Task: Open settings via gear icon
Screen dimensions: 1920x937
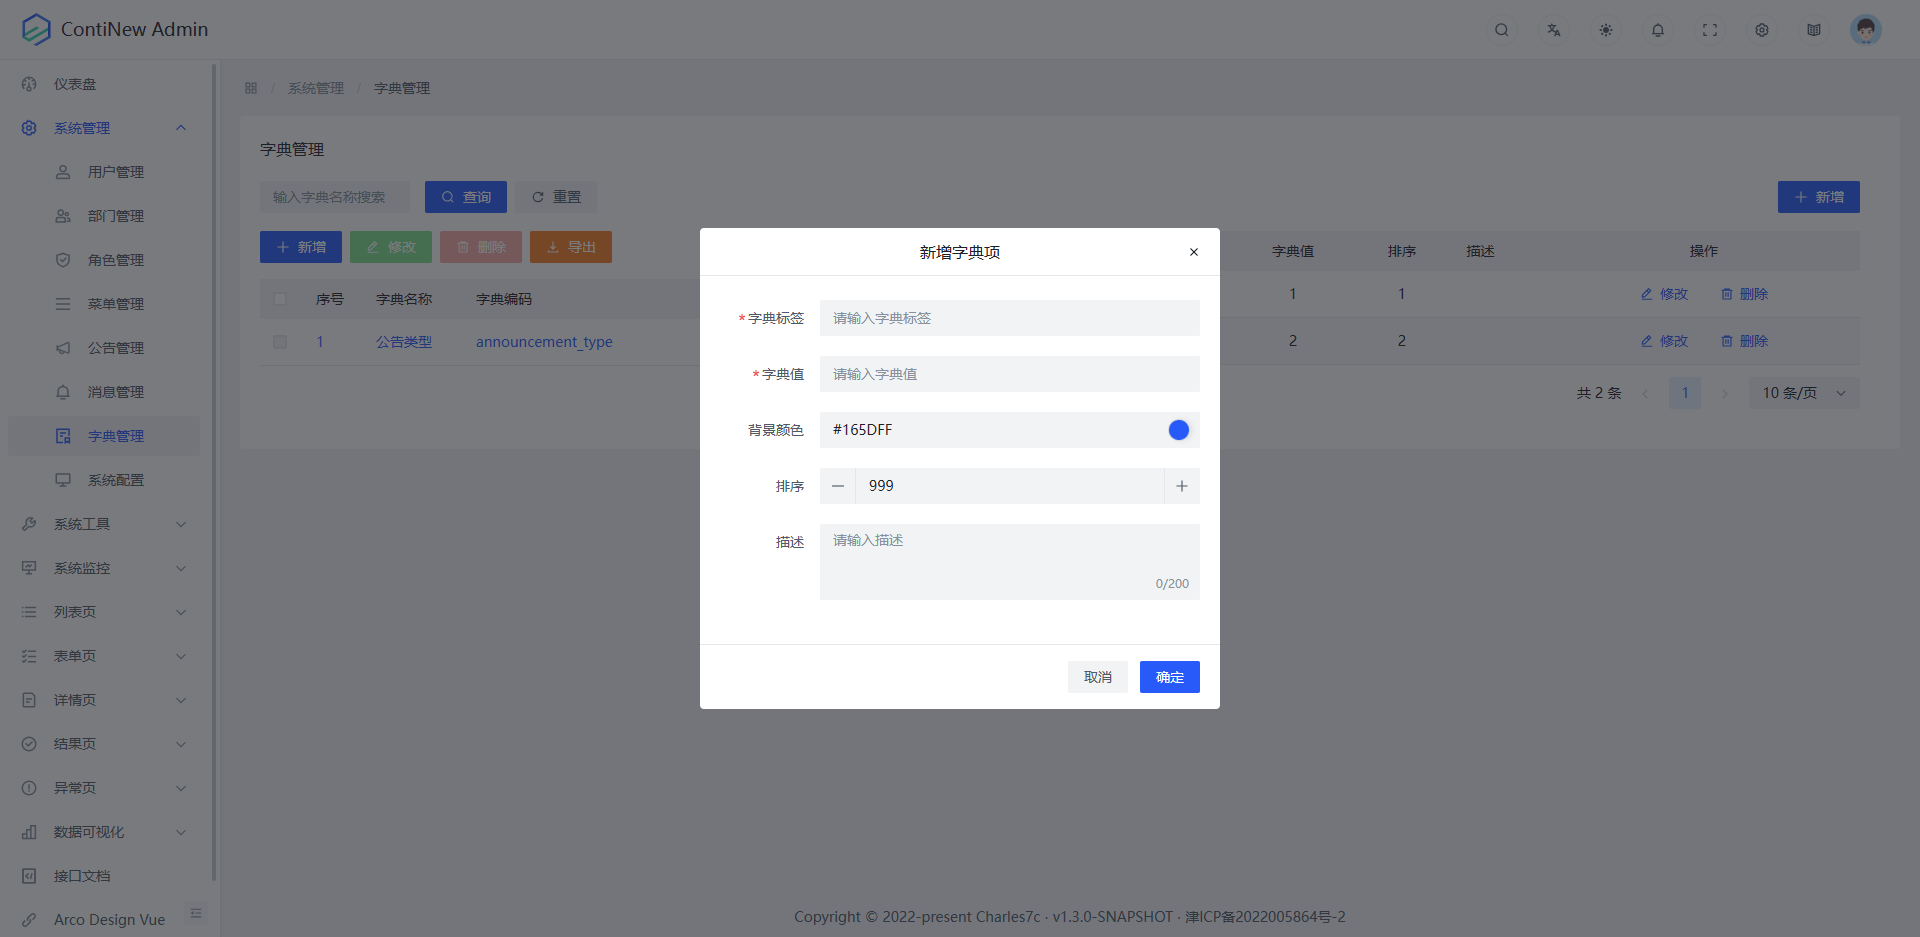Action: click(x=1762, y=30)
